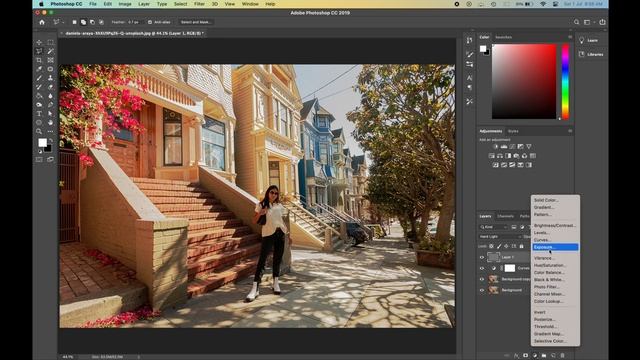The height and width of the screenshot is (360, 640).
Task: Hide Layer 1 using eye icon
Action: pos(482,257)
